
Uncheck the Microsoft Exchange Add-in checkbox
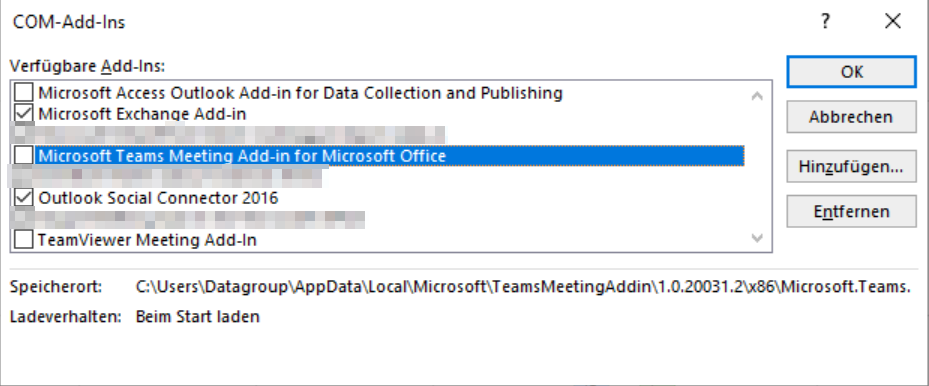tap(24, 113)
